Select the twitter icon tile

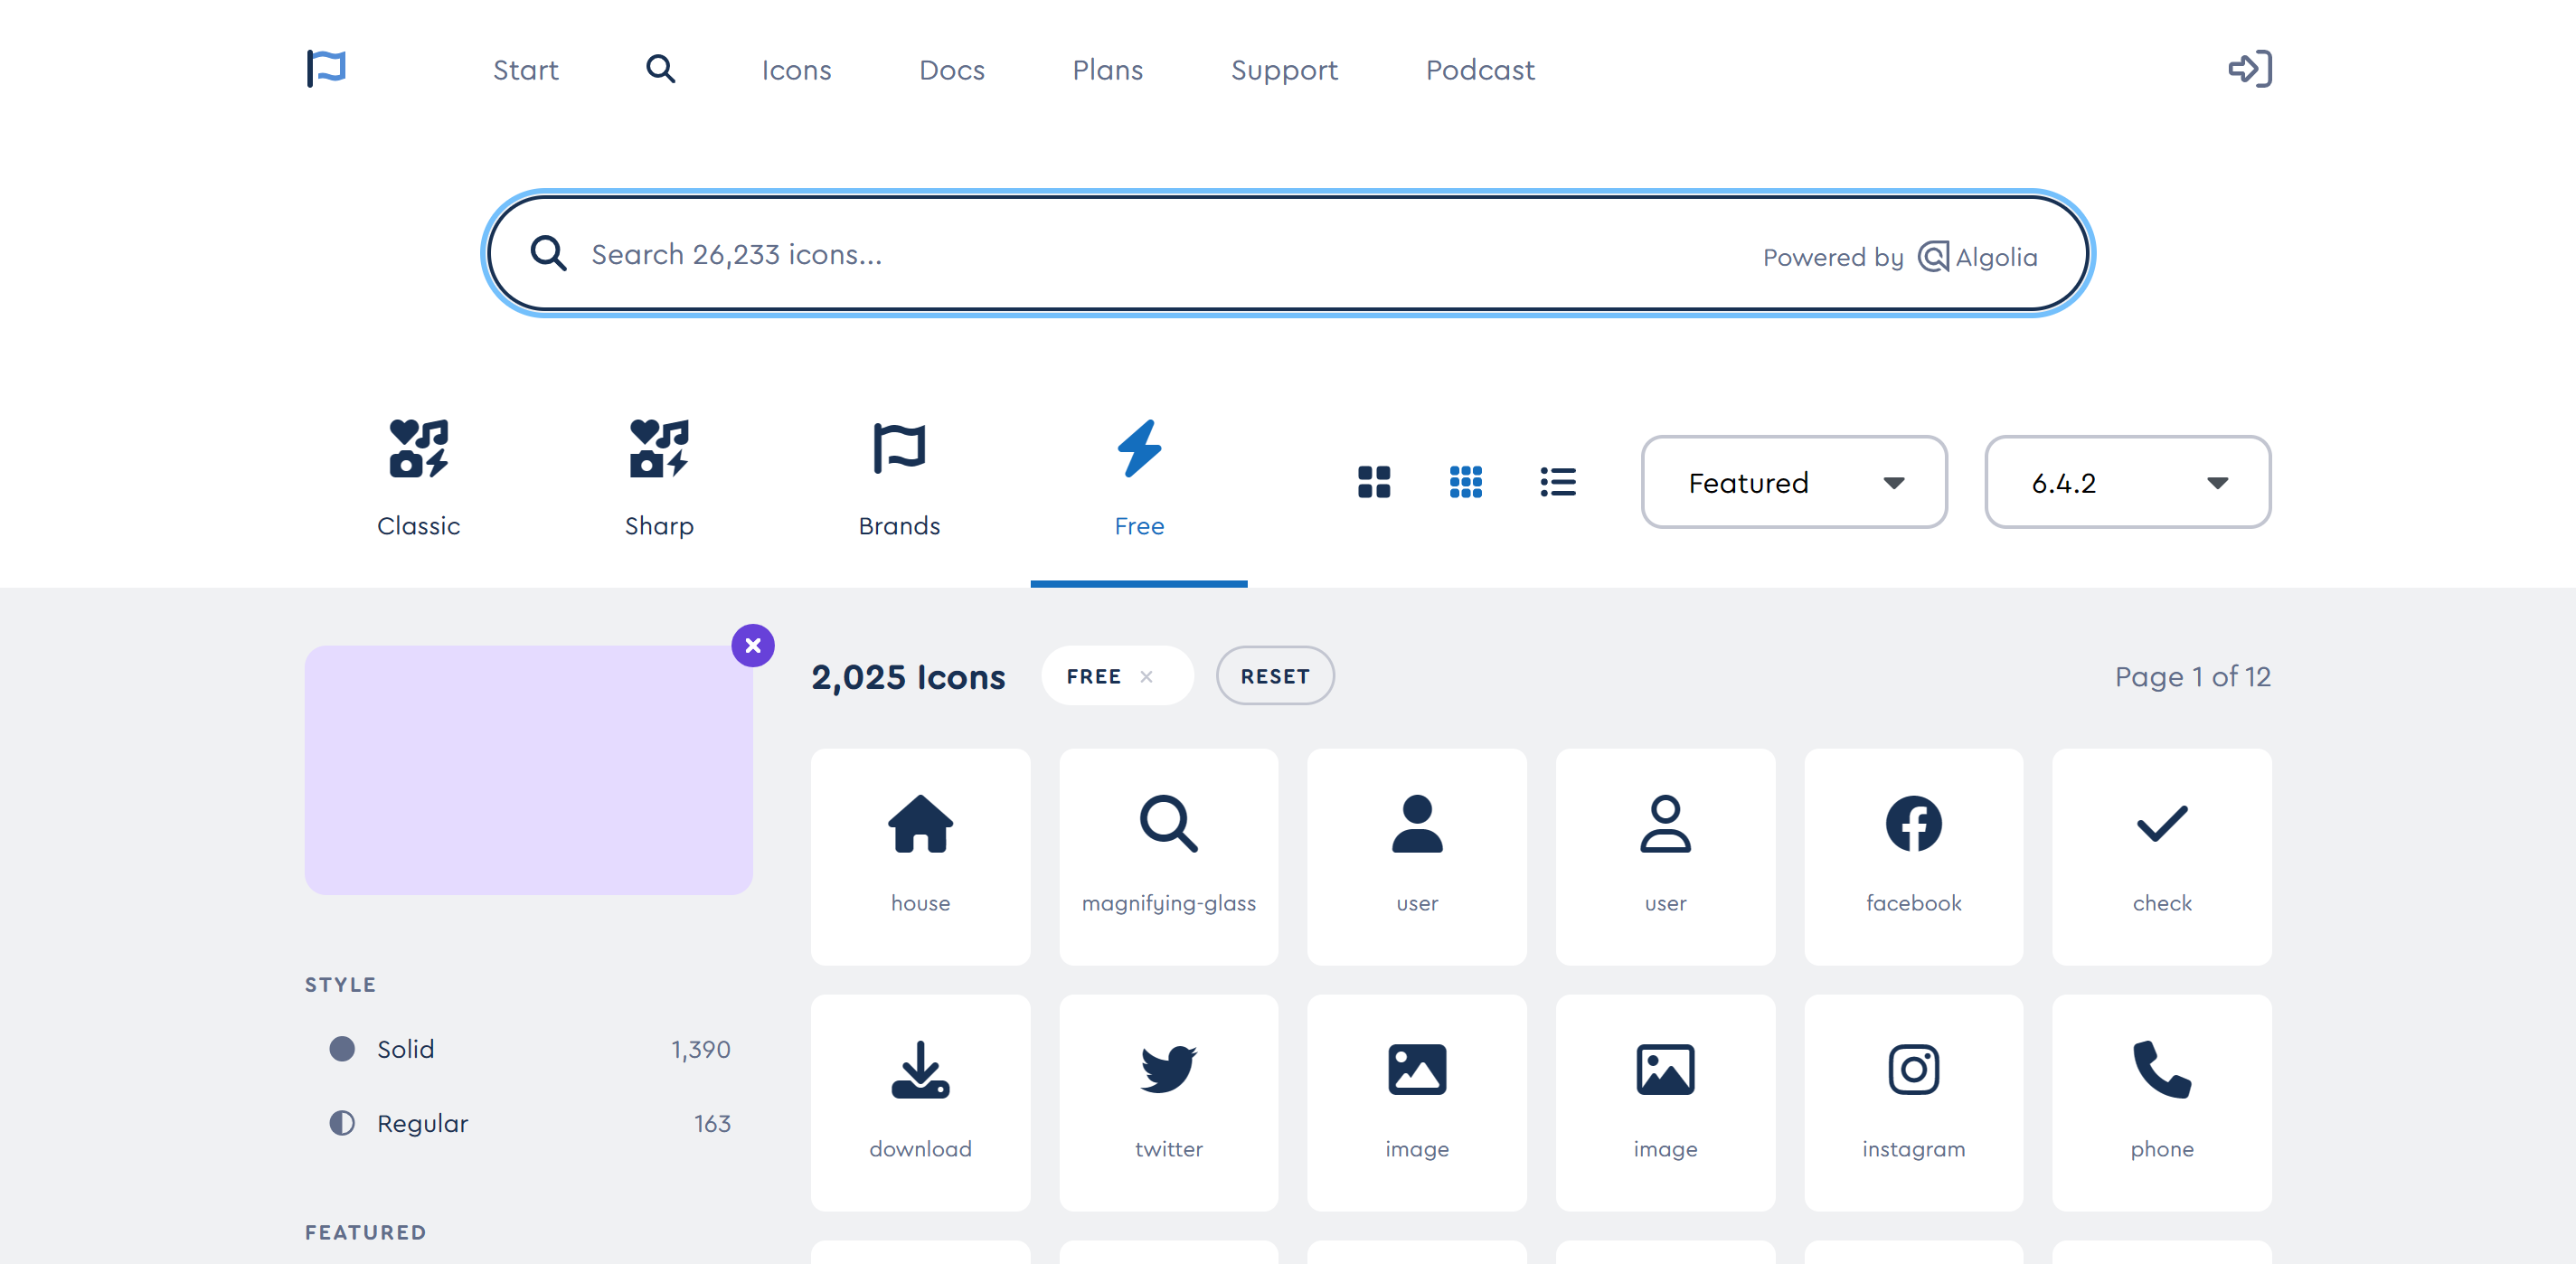coord(1168,1102)
